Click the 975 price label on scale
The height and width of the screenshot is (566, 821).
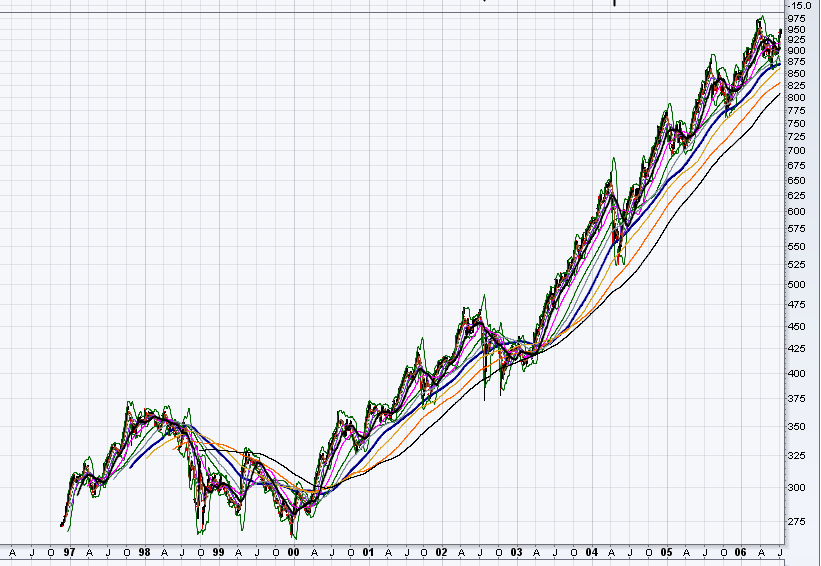pos(796,18)
